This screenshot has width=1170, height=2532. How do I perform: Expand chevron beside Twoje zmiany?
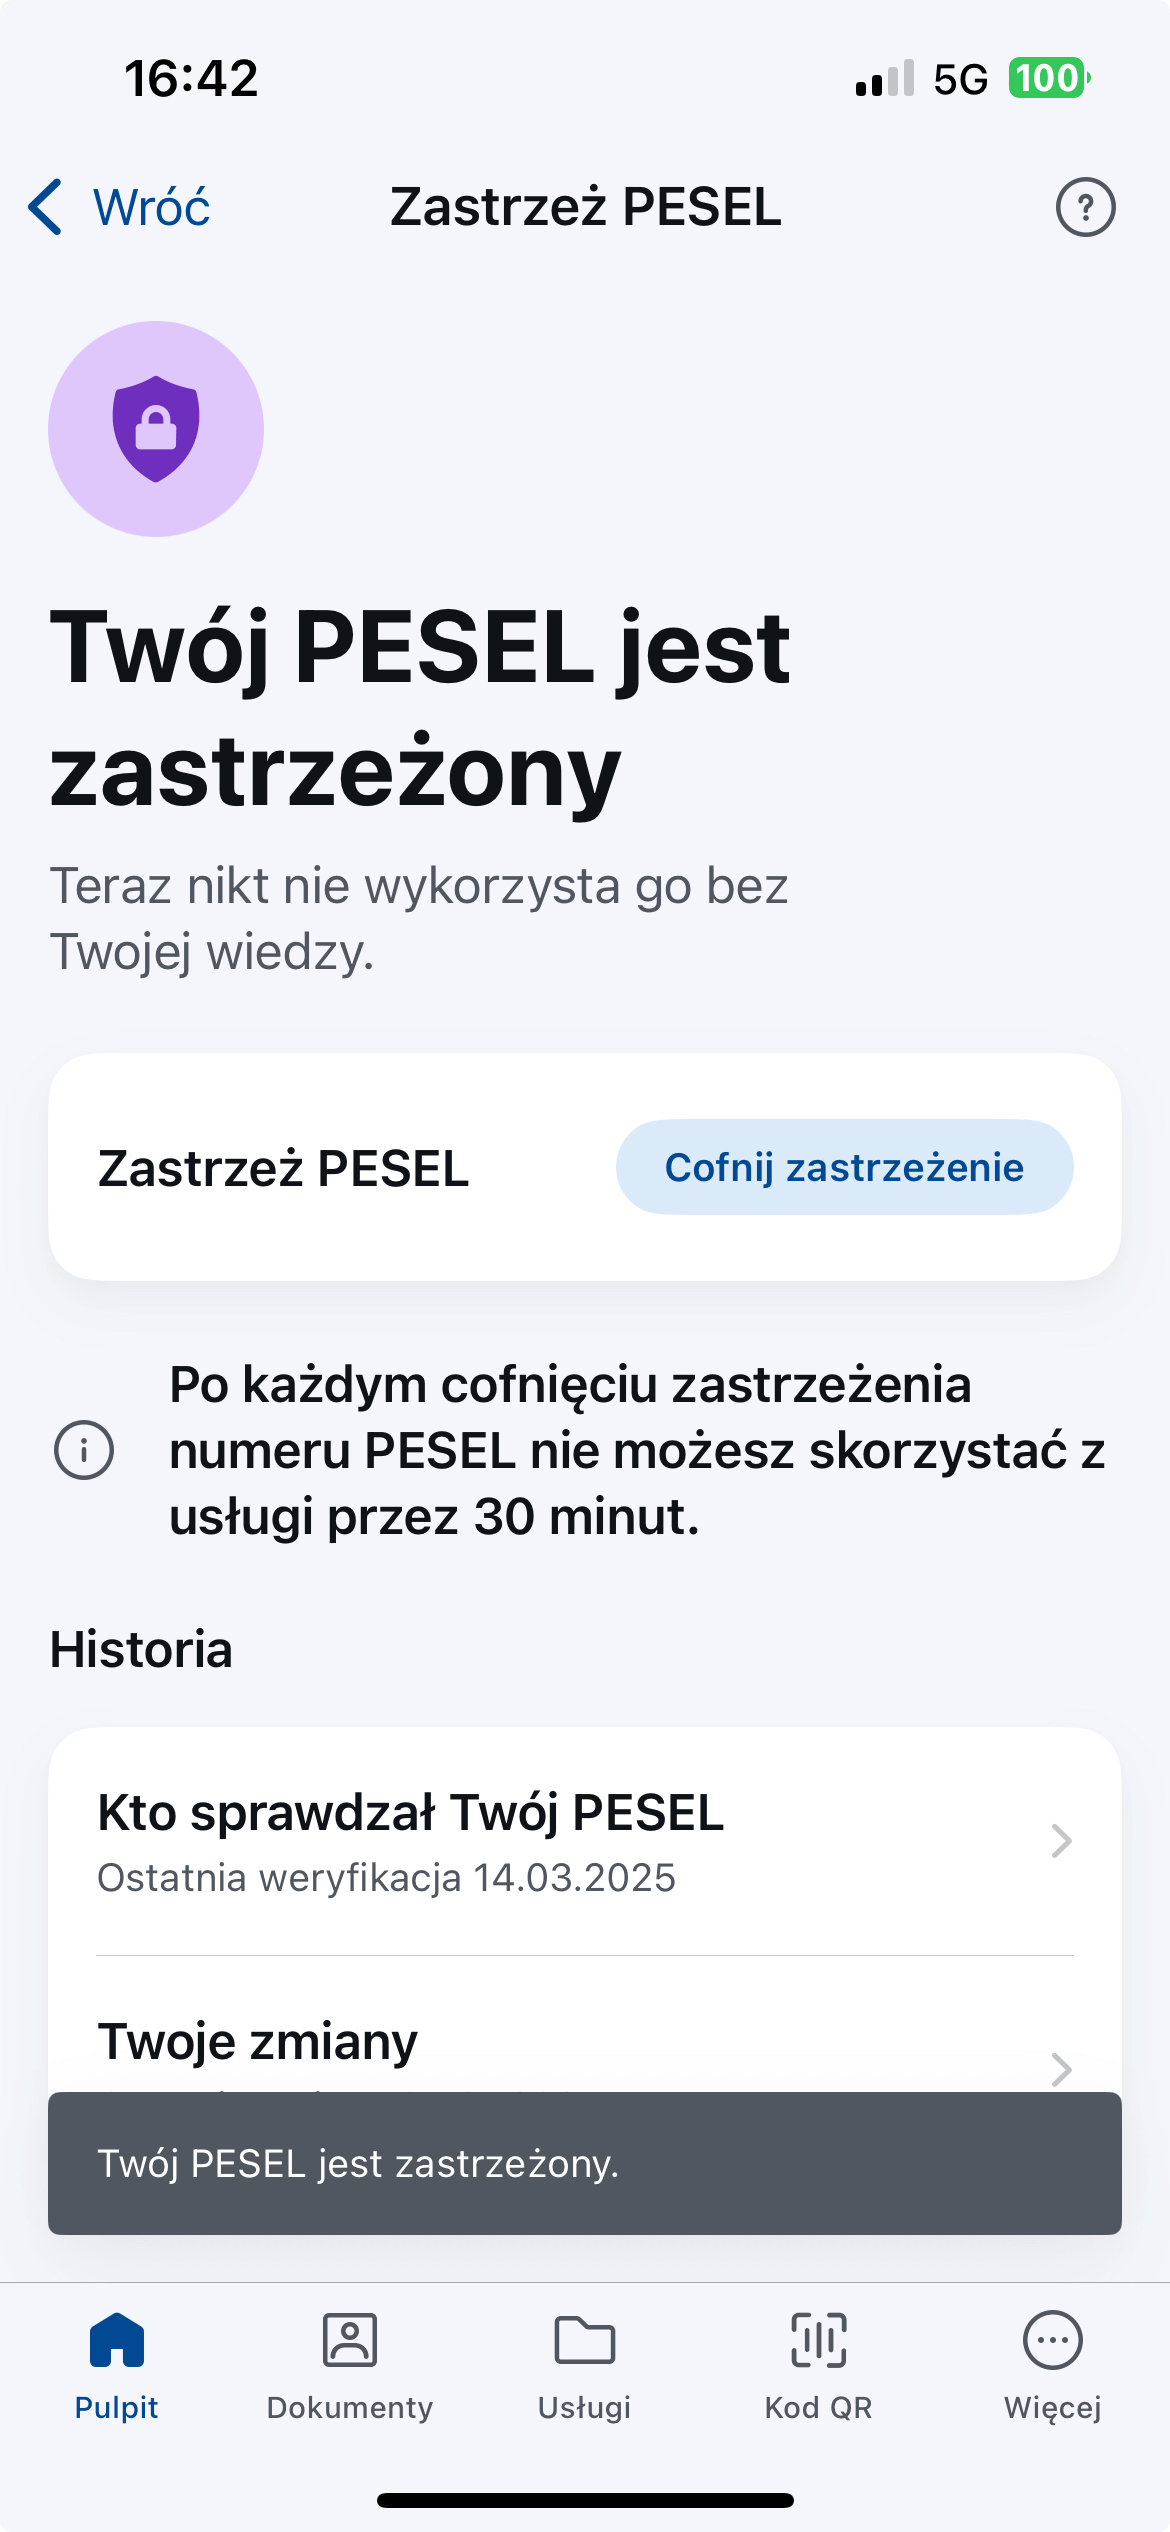[1061, 2068]
